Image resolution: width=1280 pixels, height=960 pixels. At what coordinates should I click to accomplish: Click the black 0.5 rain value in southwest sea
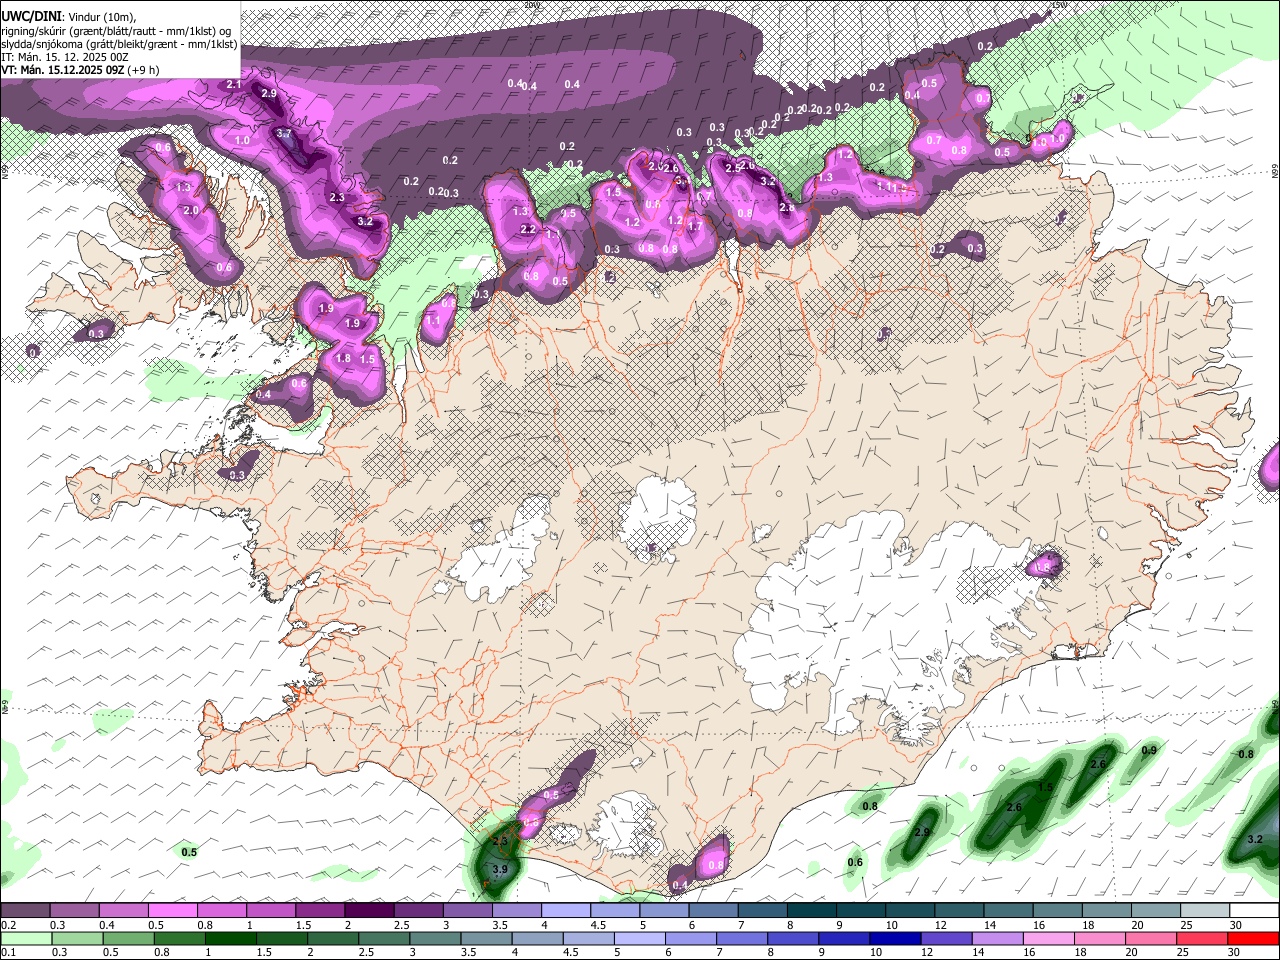pyautogui.click(x=189, y=852)
